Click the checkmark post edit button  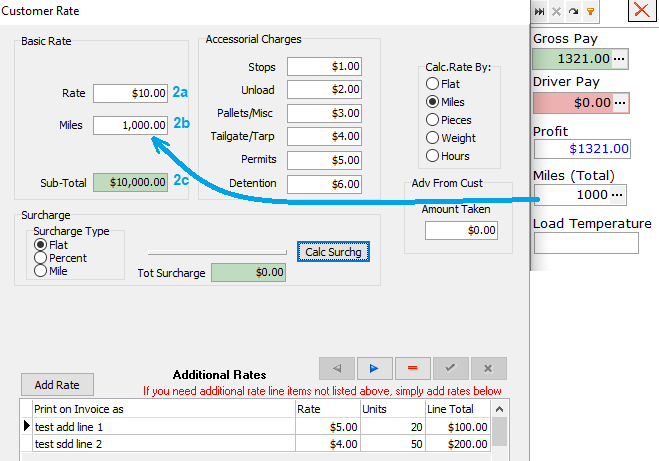(450, 367)
